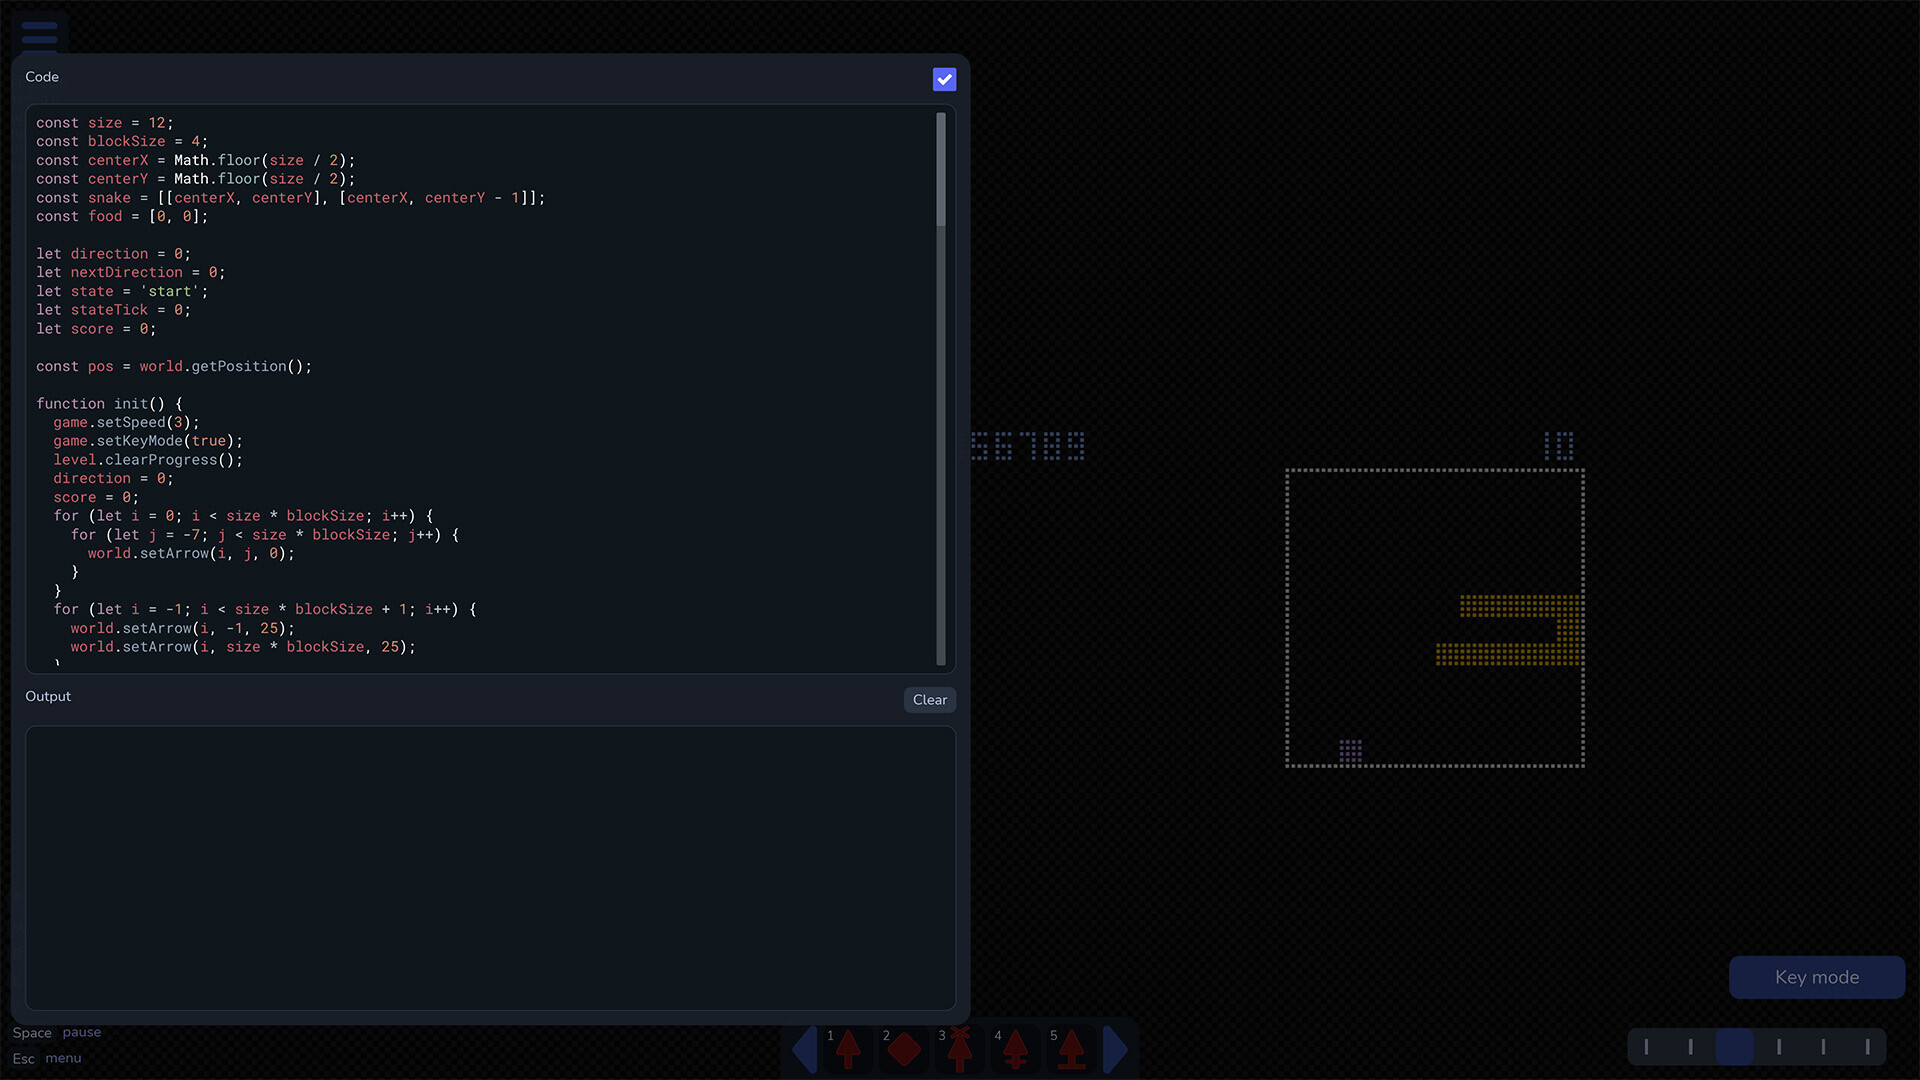The height and width of the screenshot is (1080, 1920).
Task: Set speed slider to fourth tick
Action: (x=1779, y=1047)
